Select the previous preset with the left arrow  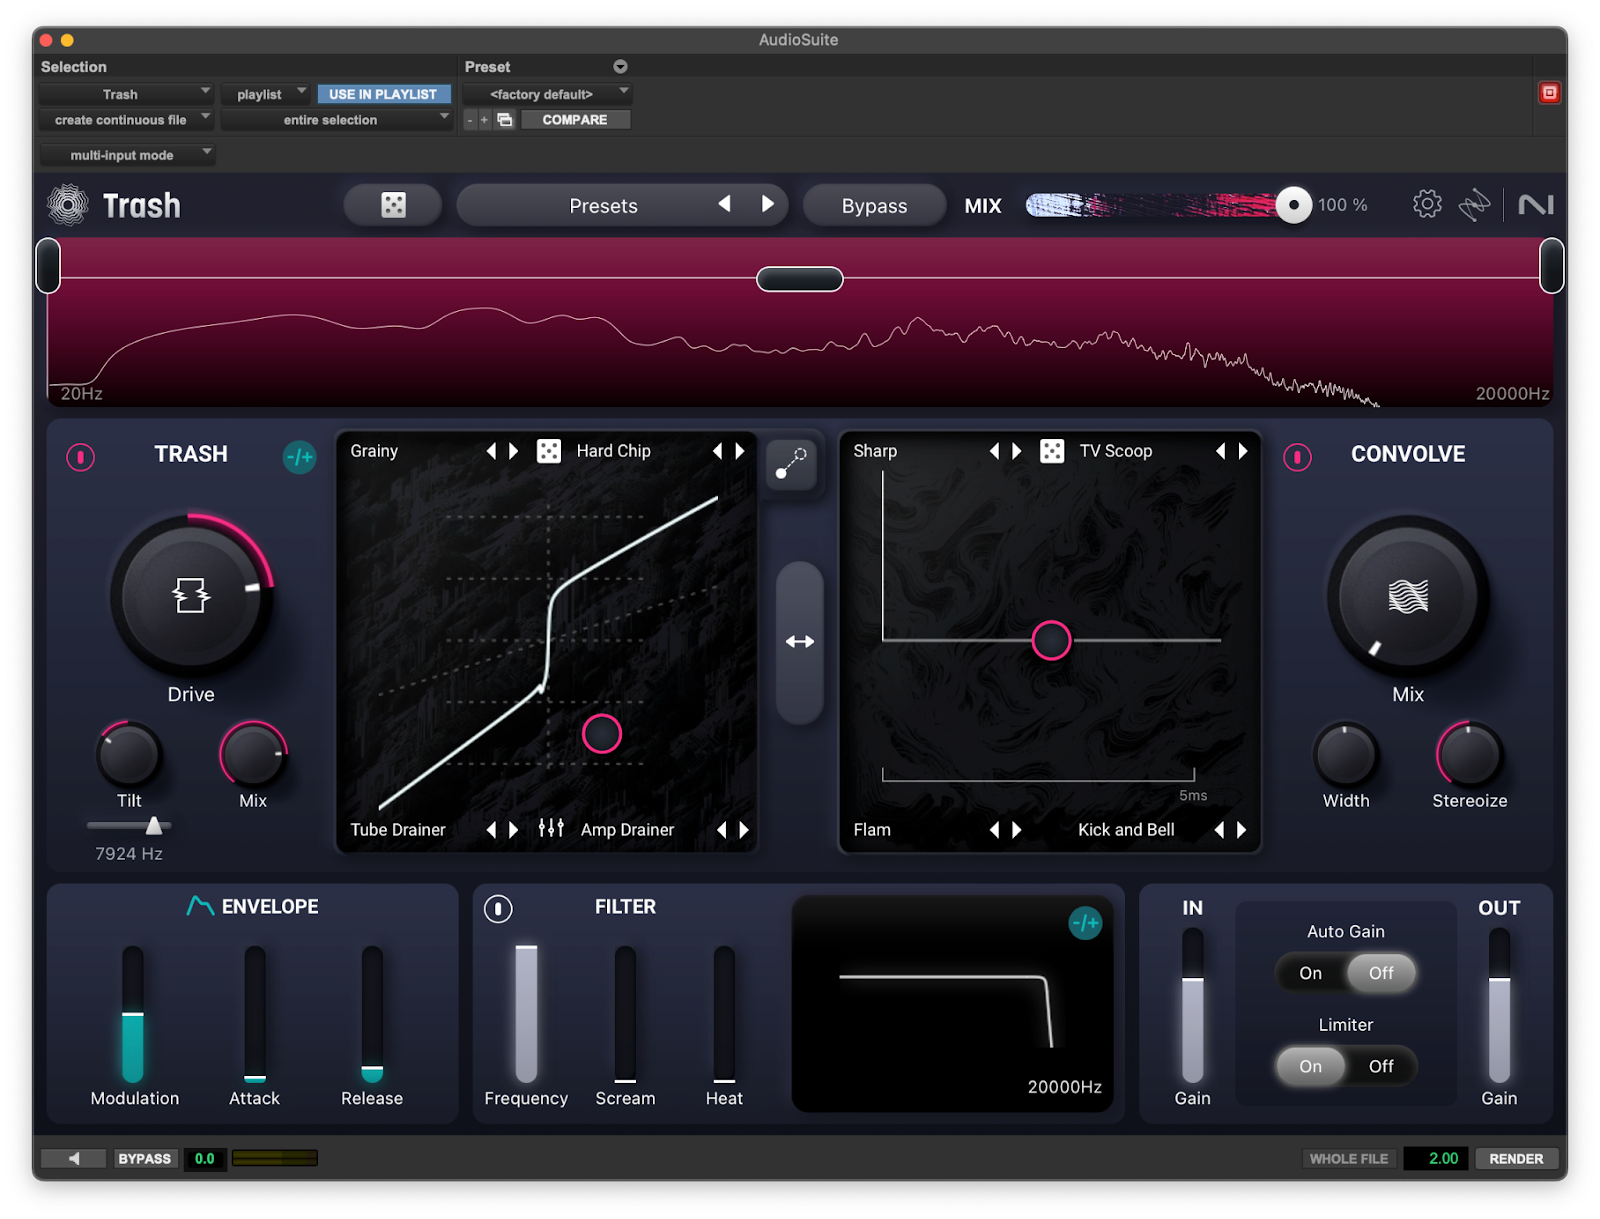click(x=724, y=204)
